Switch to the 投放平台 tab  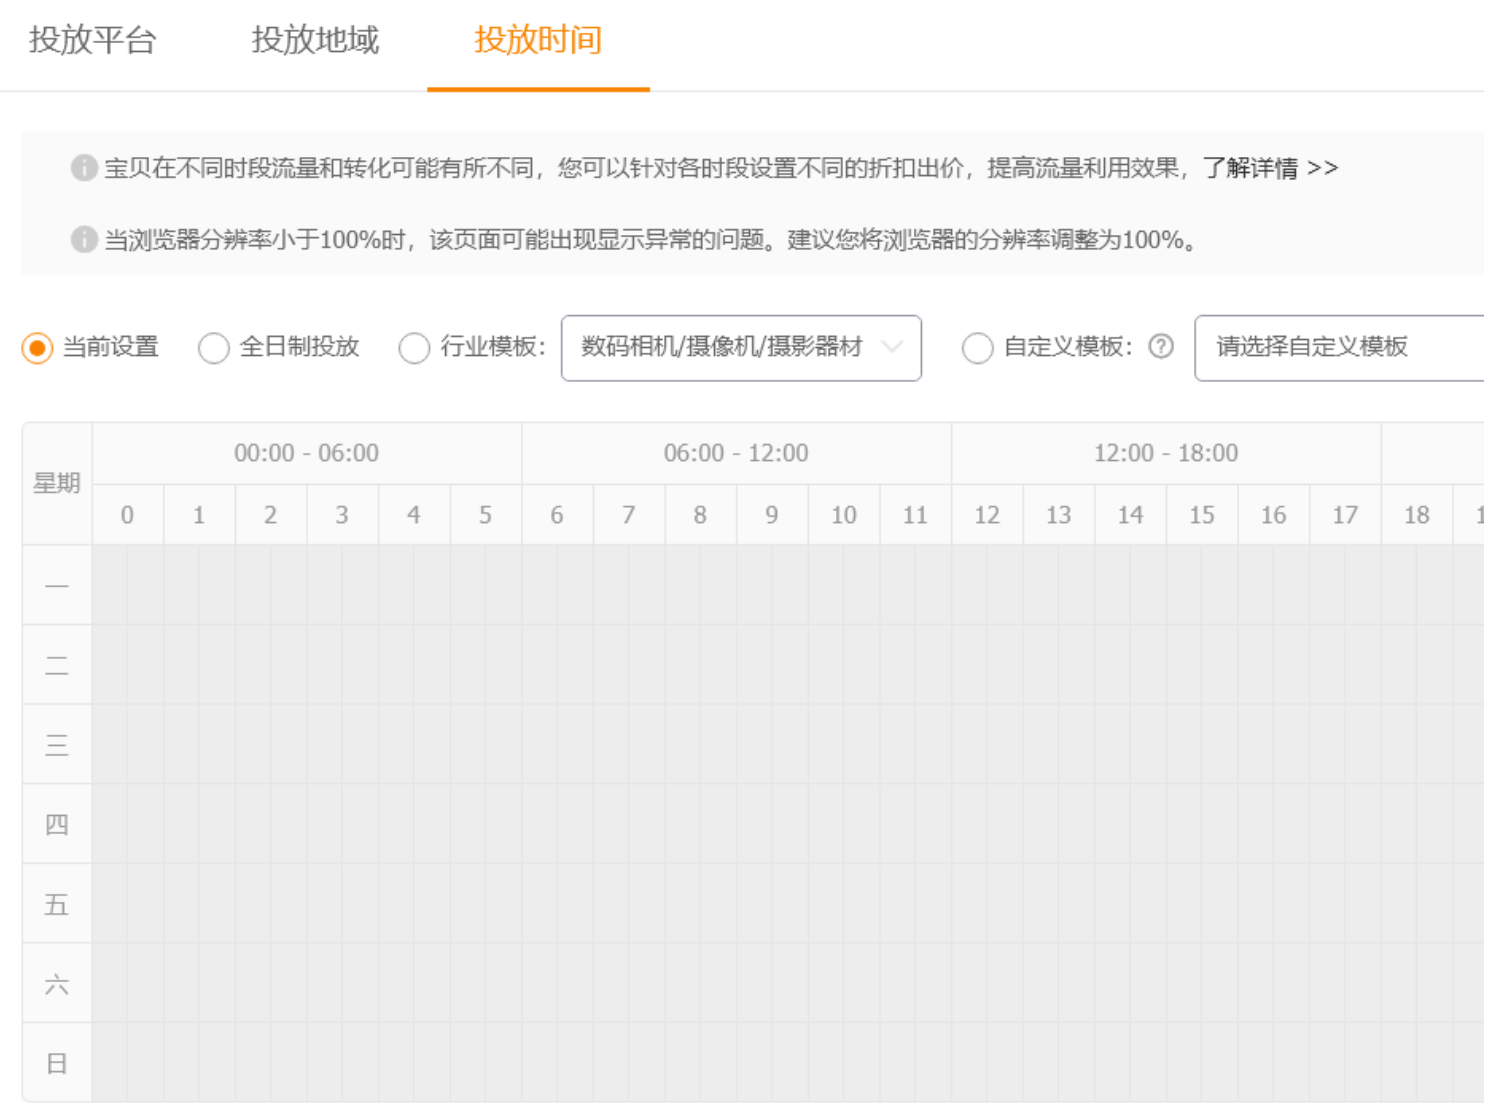click(x=93, y=40)
